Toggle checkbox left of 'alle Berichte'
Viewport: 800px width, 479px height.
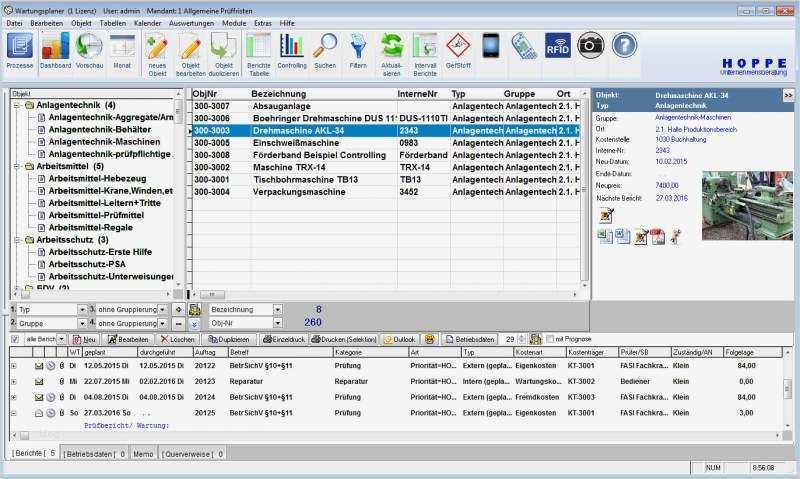(14, 340)
